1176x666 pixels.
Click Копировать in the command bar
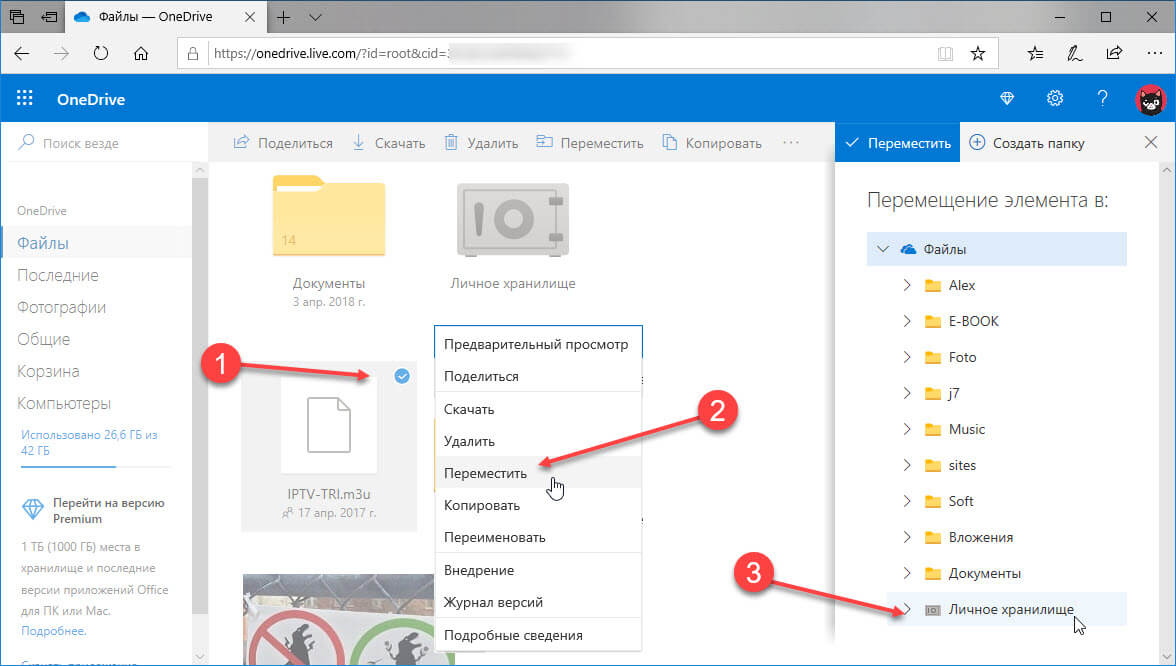pyautogui.click(x=712, y=142)
